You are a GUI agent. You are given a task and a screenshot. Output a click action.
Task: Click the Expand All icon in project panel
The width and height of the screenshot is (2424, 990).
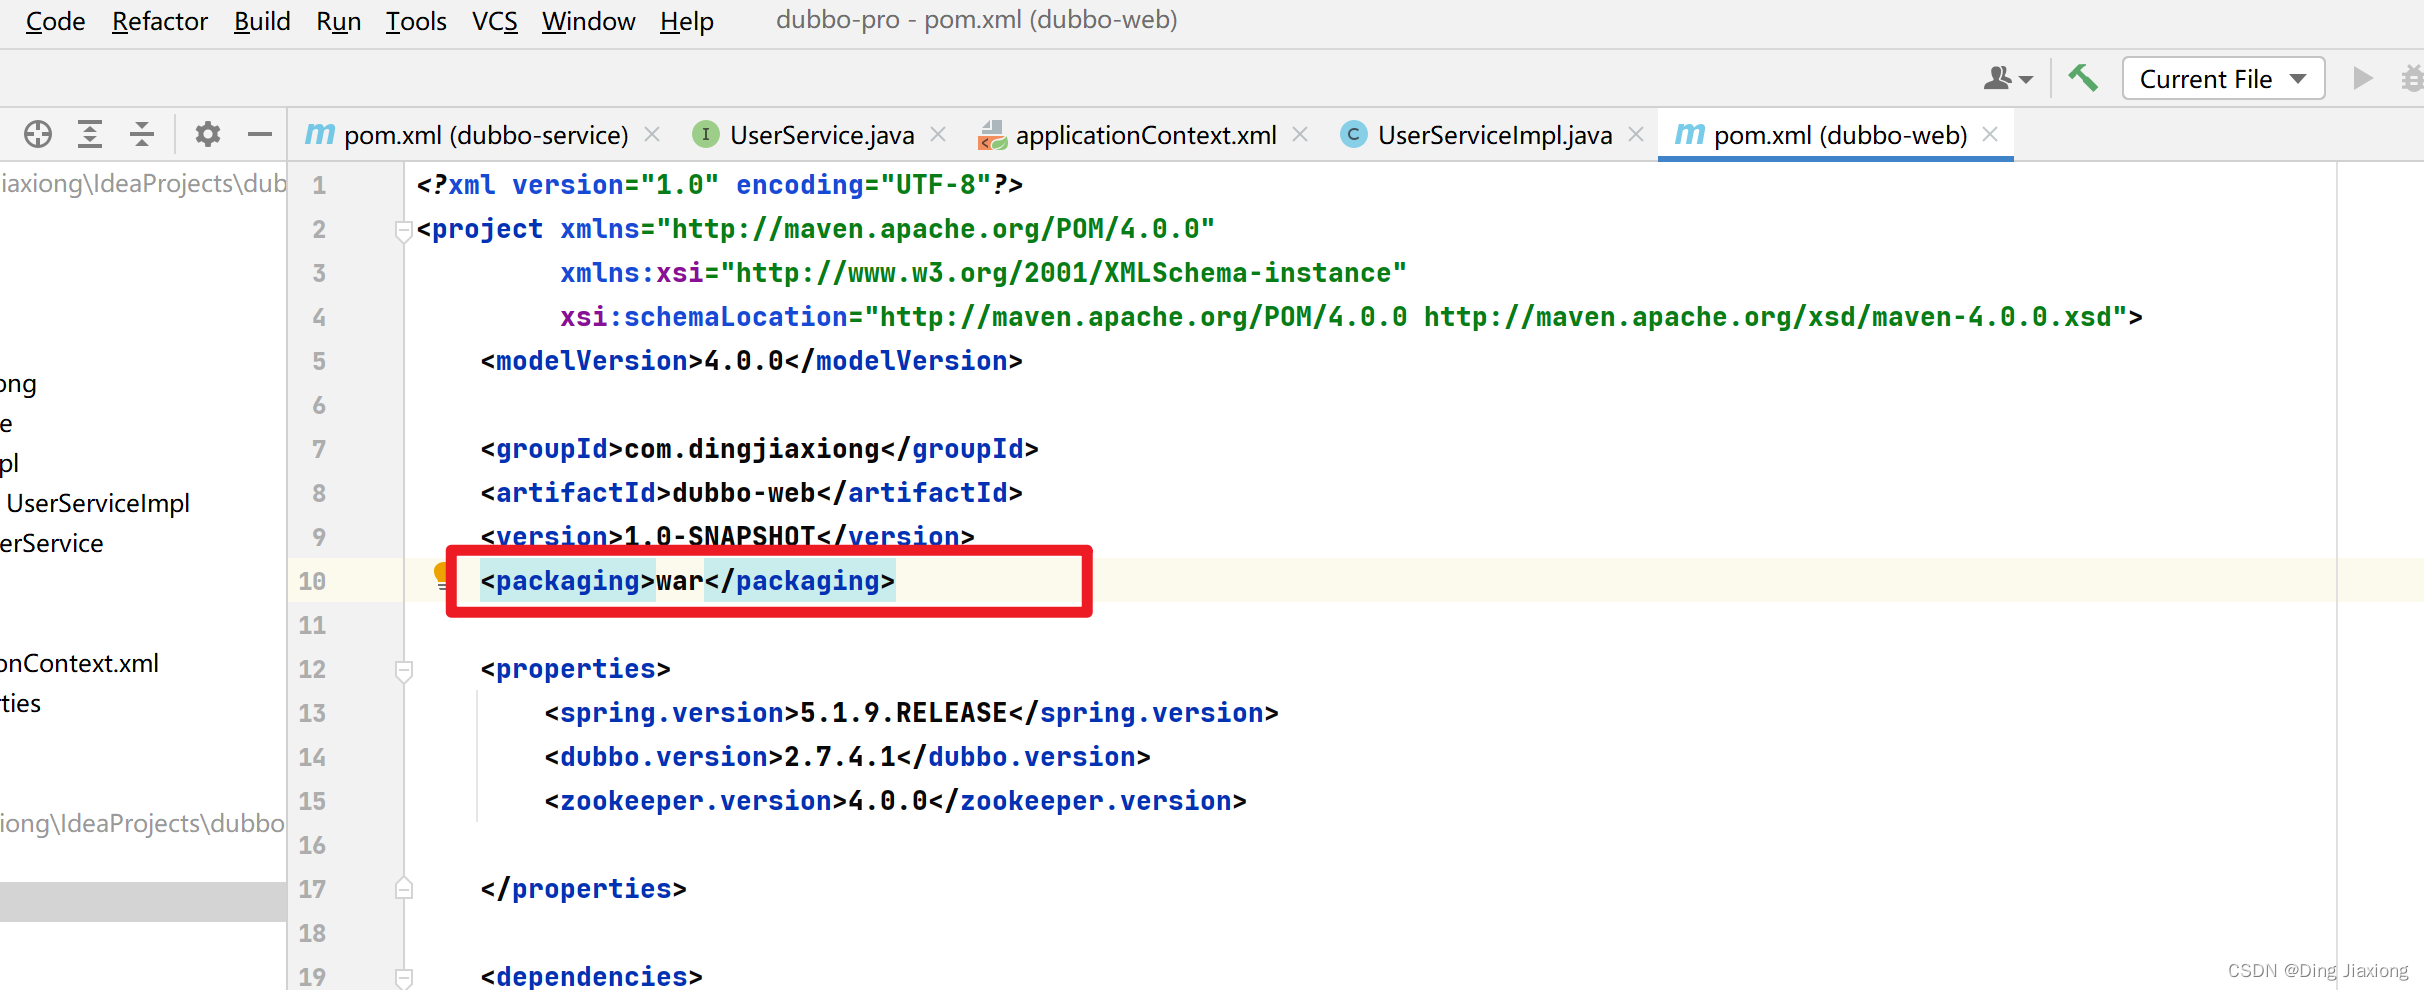coord(90,134)
